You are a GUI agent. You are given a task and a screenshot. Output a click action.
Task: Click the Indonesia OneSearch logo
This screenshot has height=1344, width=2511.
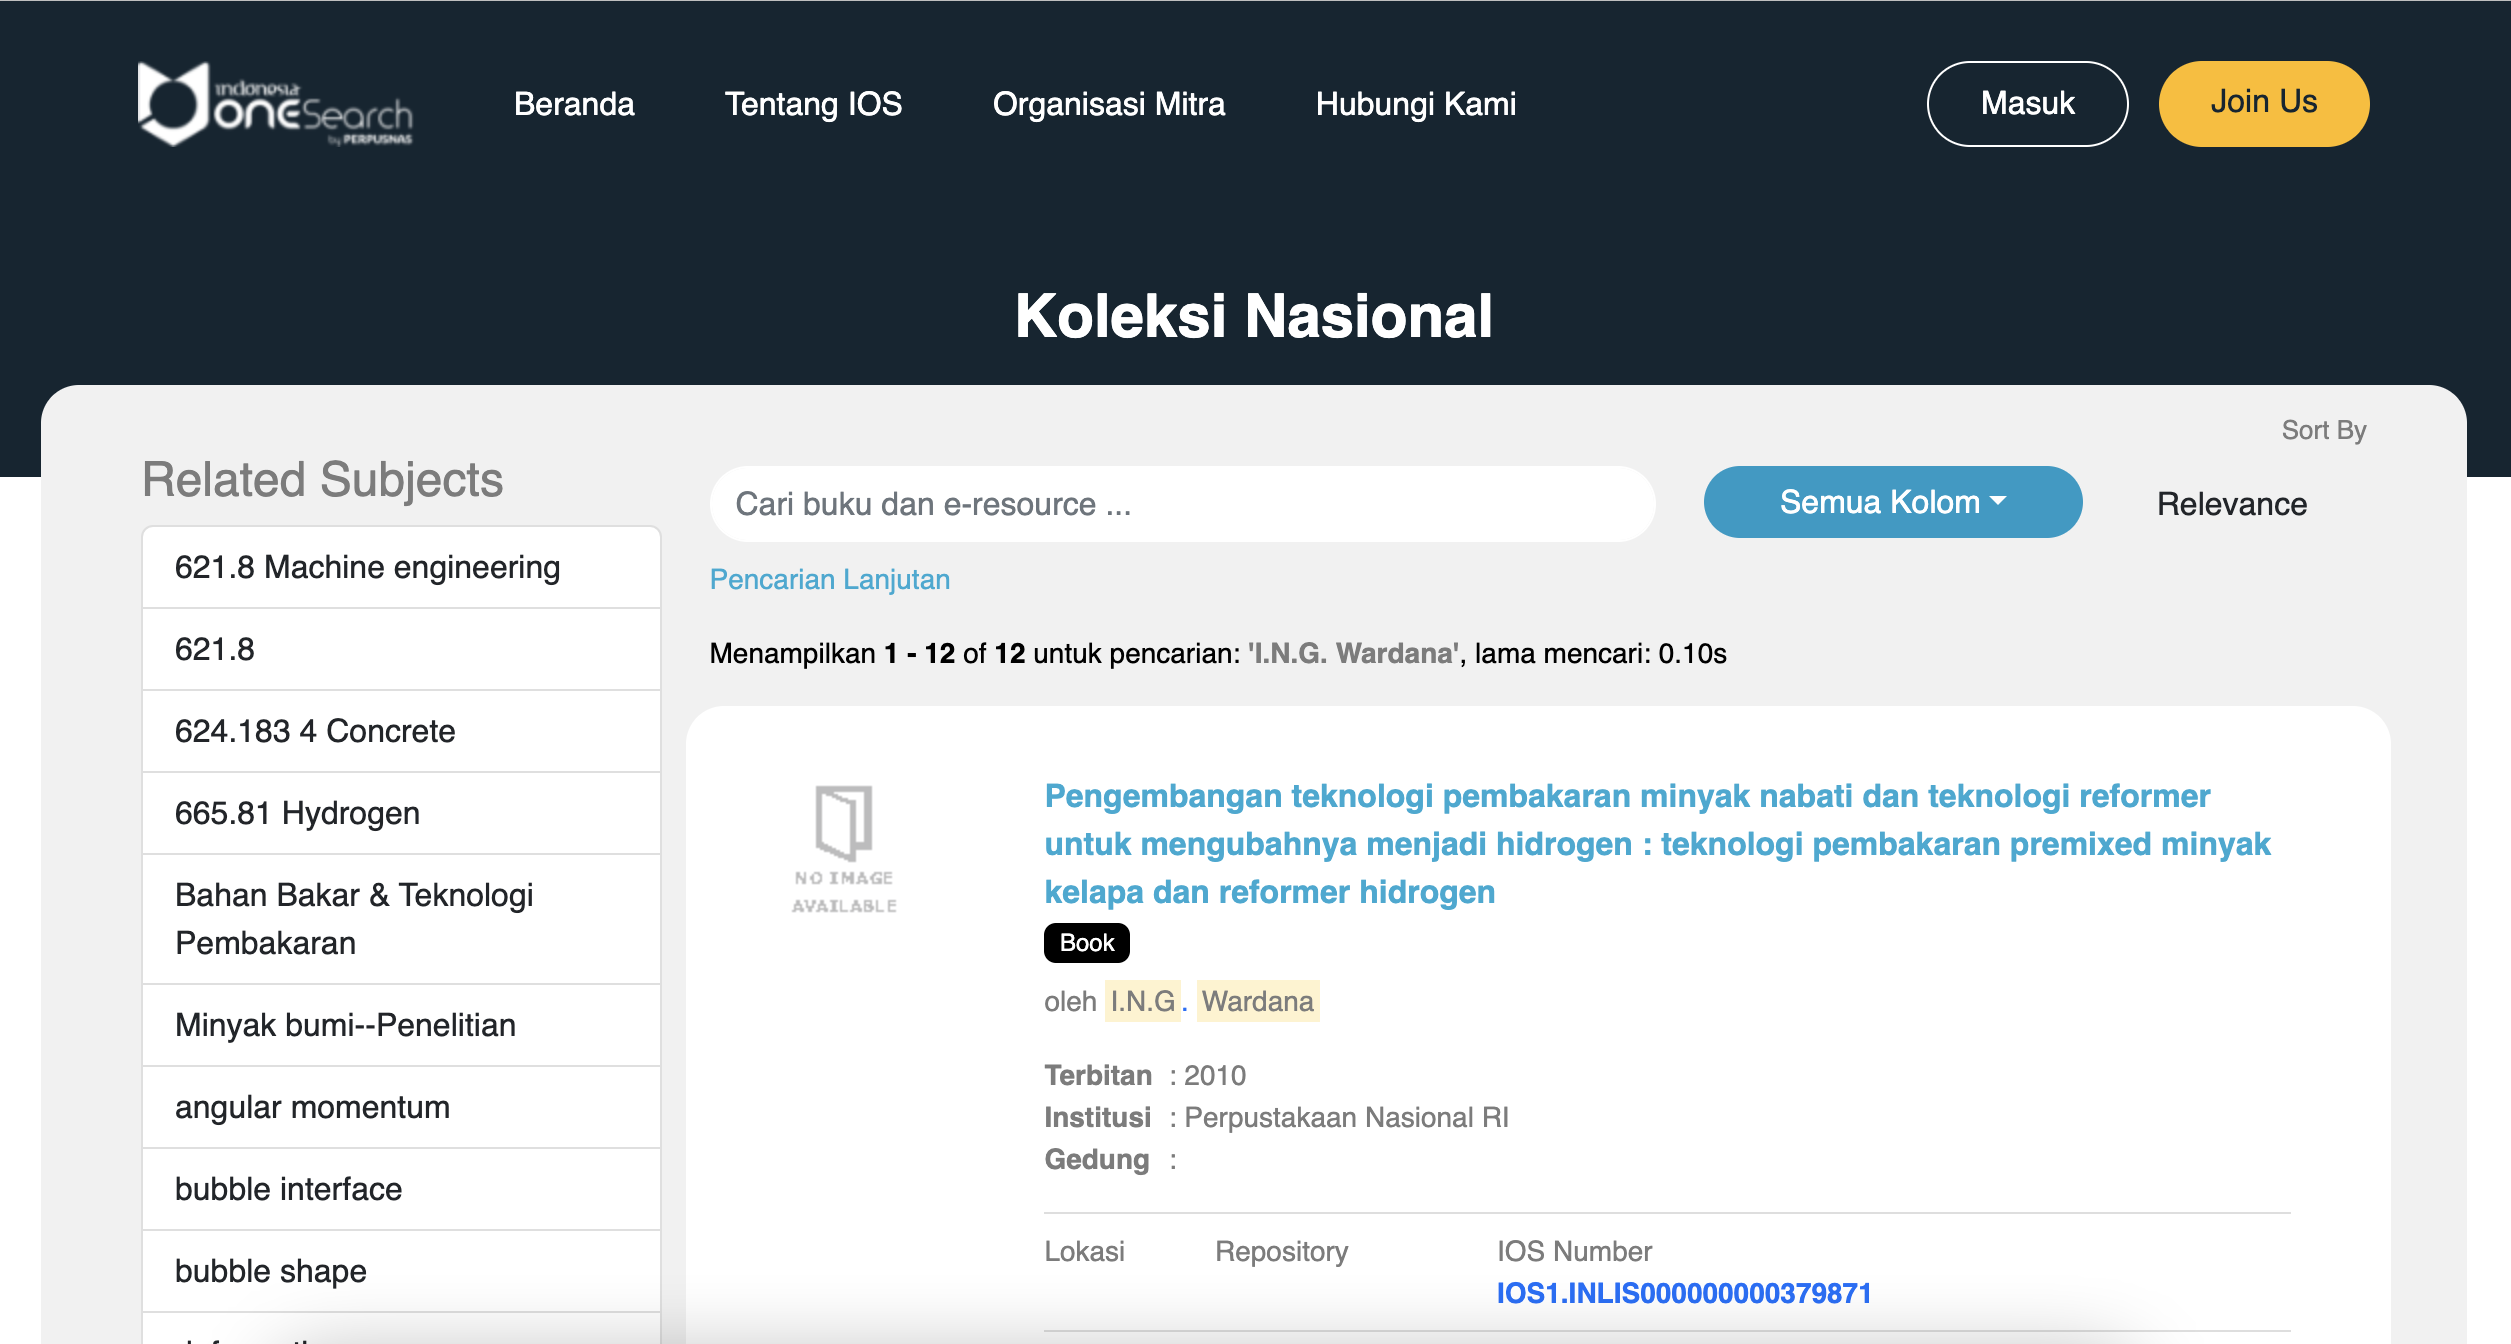[x=275, y=104]
